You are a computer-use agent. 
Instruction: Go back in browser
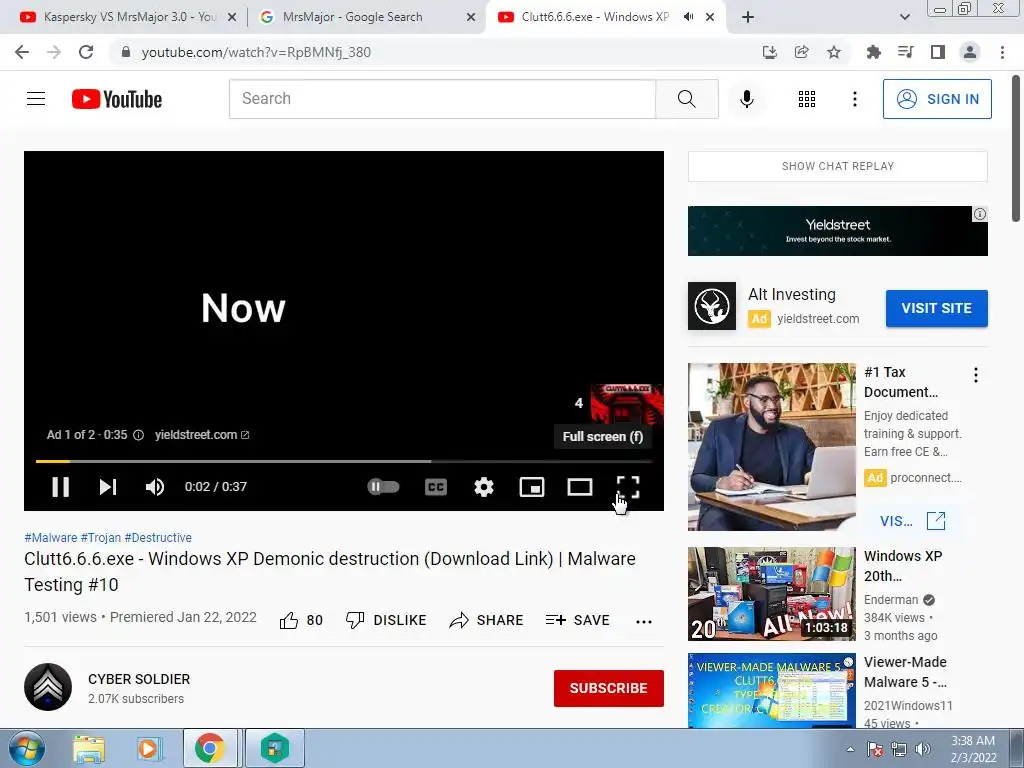[x=22, y=52]
